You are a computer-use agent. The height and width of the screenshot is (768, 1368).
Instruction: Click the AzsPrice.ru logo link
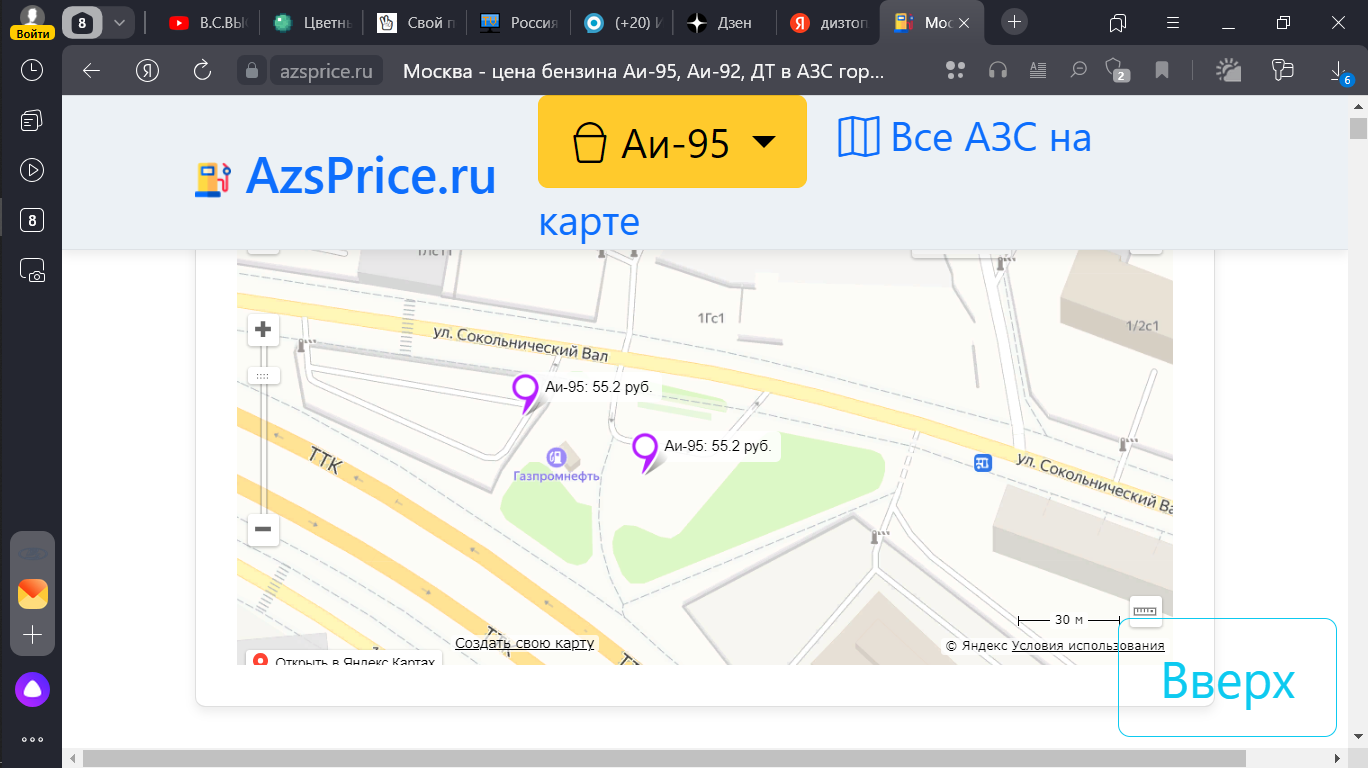(x=346, y=176)
